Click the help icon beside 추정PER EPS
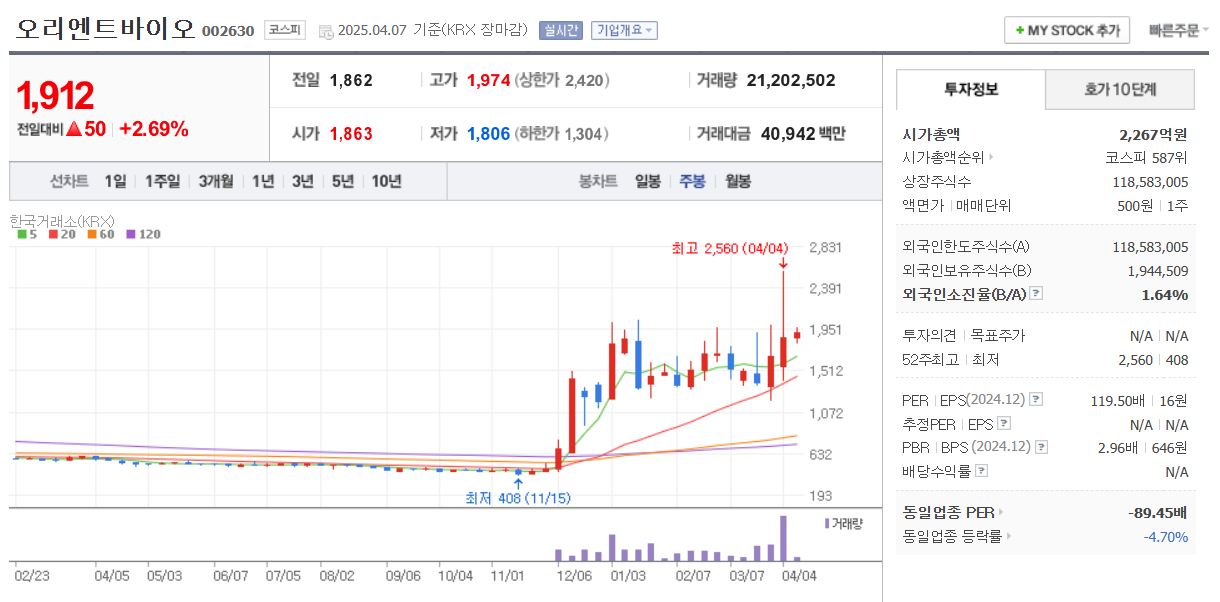Screen dimensions: 1220x602 pyautogui.click(x=1003, y=424)
